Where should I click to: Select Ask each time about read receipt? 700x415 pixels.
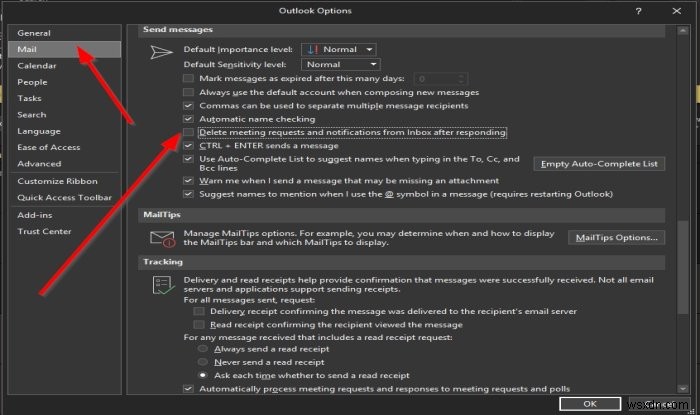click(x=203, y=375)
